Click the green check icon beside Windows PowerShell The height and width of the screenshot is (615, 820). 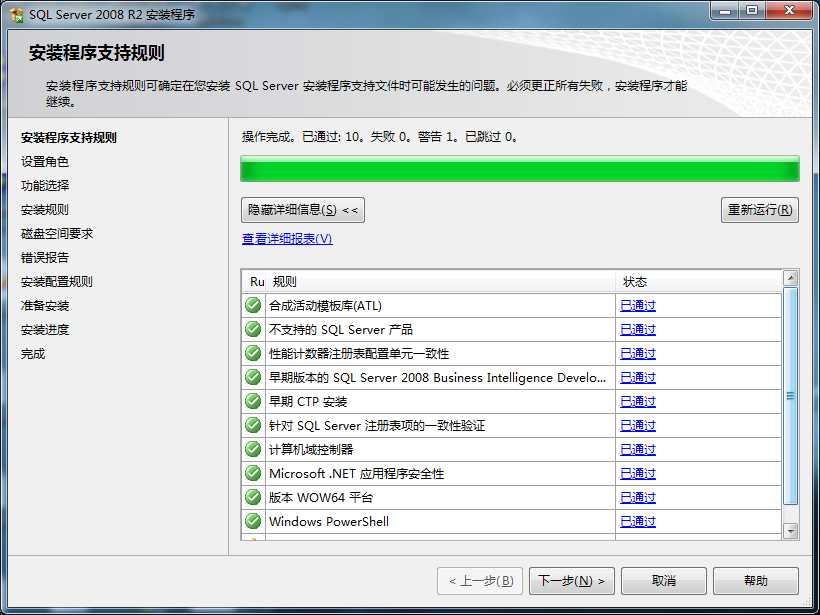253,521
